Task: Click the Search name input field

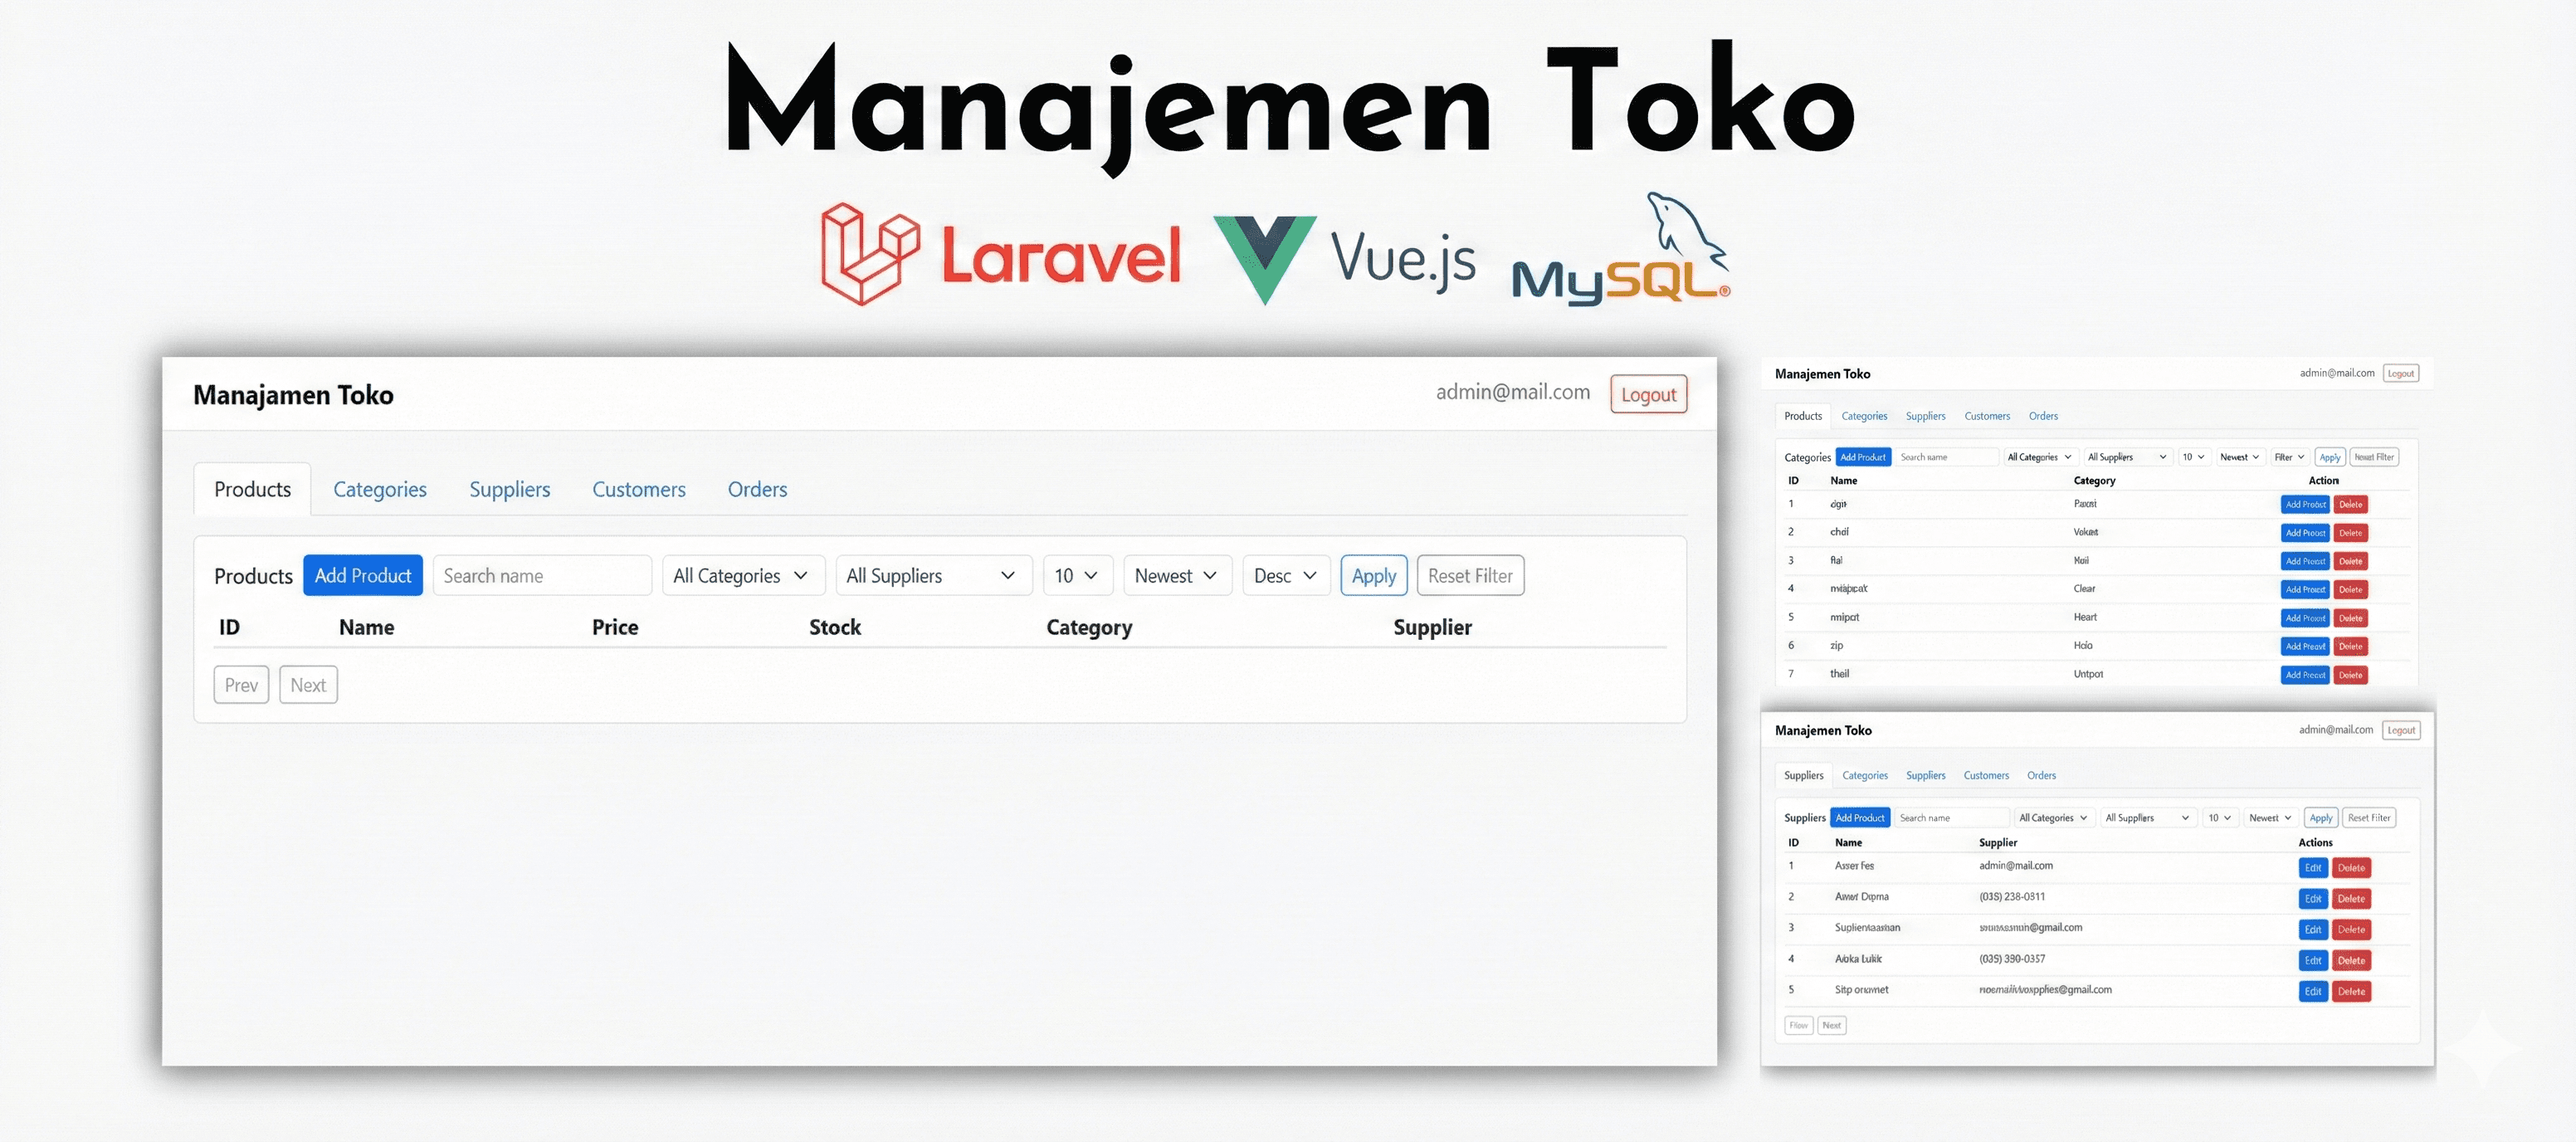Action: pos(541,576)
